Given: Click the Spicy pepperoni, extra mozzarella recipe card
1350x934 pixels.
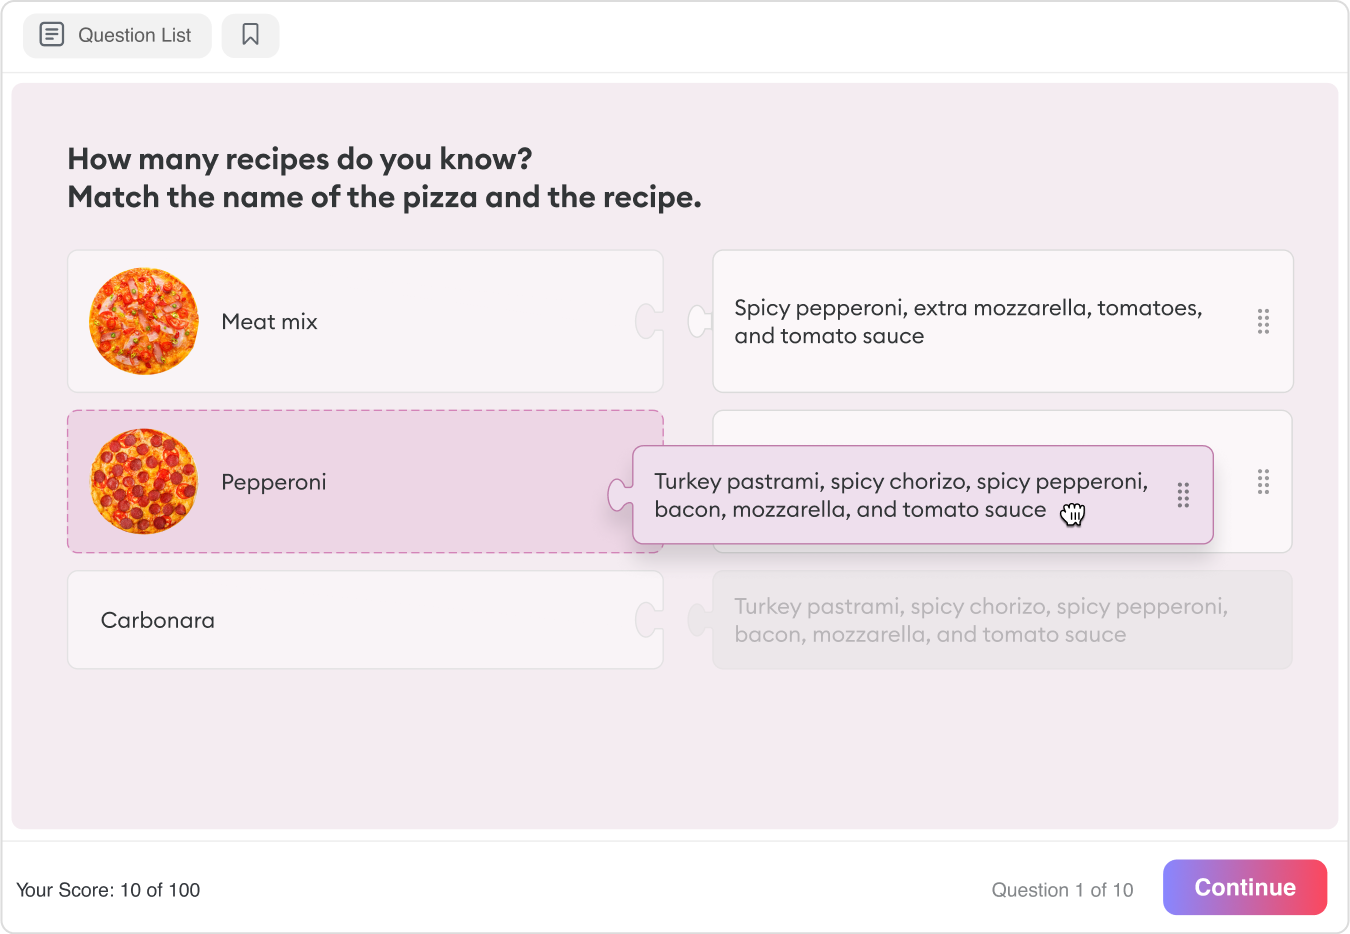Looking at the screenshot, I should tap(1003, 321).
